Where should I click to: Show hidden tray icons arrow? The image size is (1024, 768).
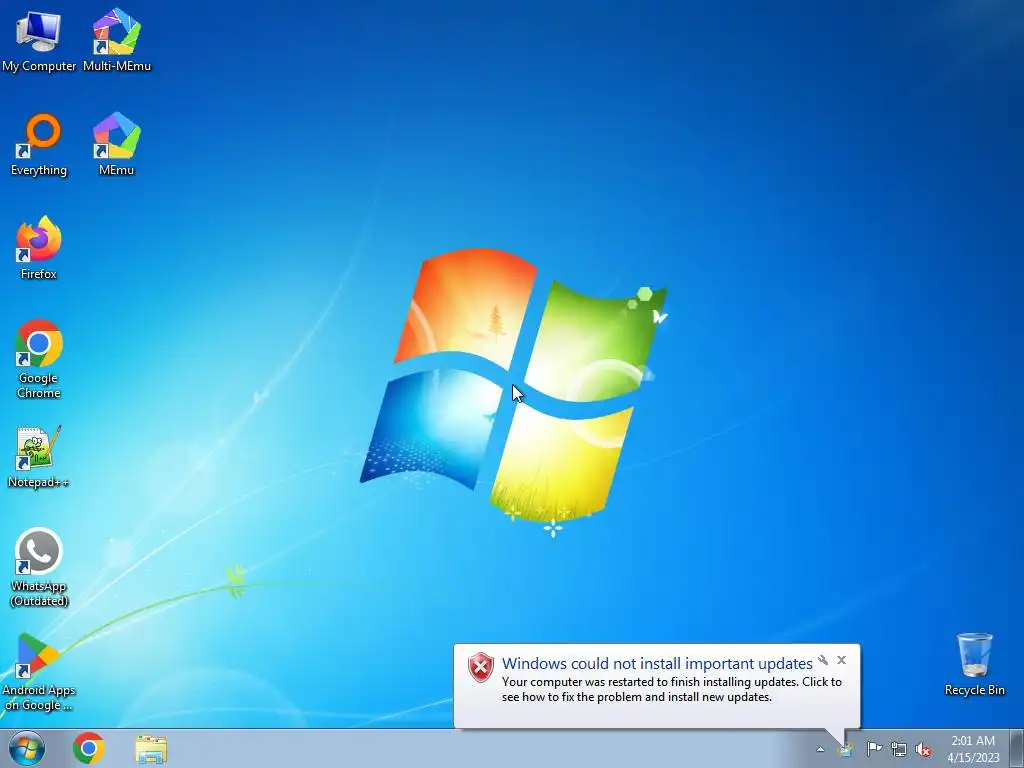(820, 749)
